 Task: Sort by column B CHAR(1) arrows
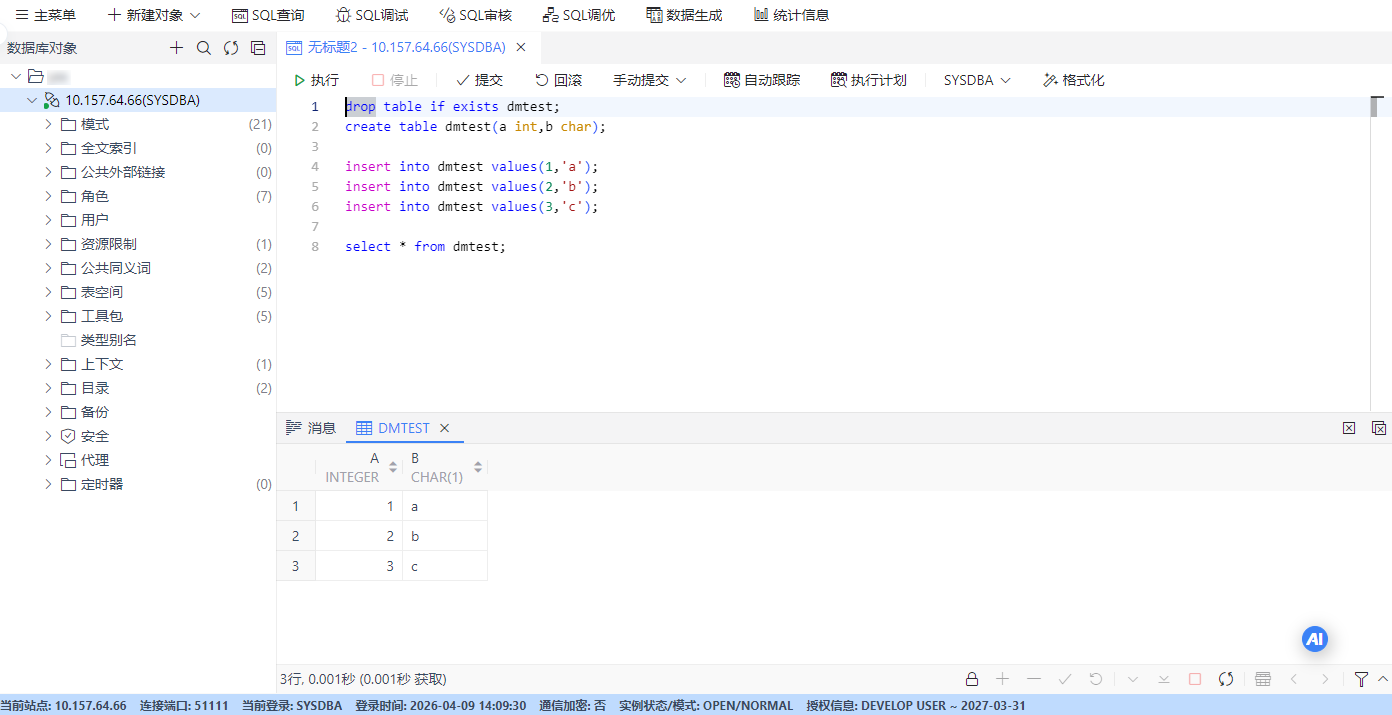[x=478, y=467]
